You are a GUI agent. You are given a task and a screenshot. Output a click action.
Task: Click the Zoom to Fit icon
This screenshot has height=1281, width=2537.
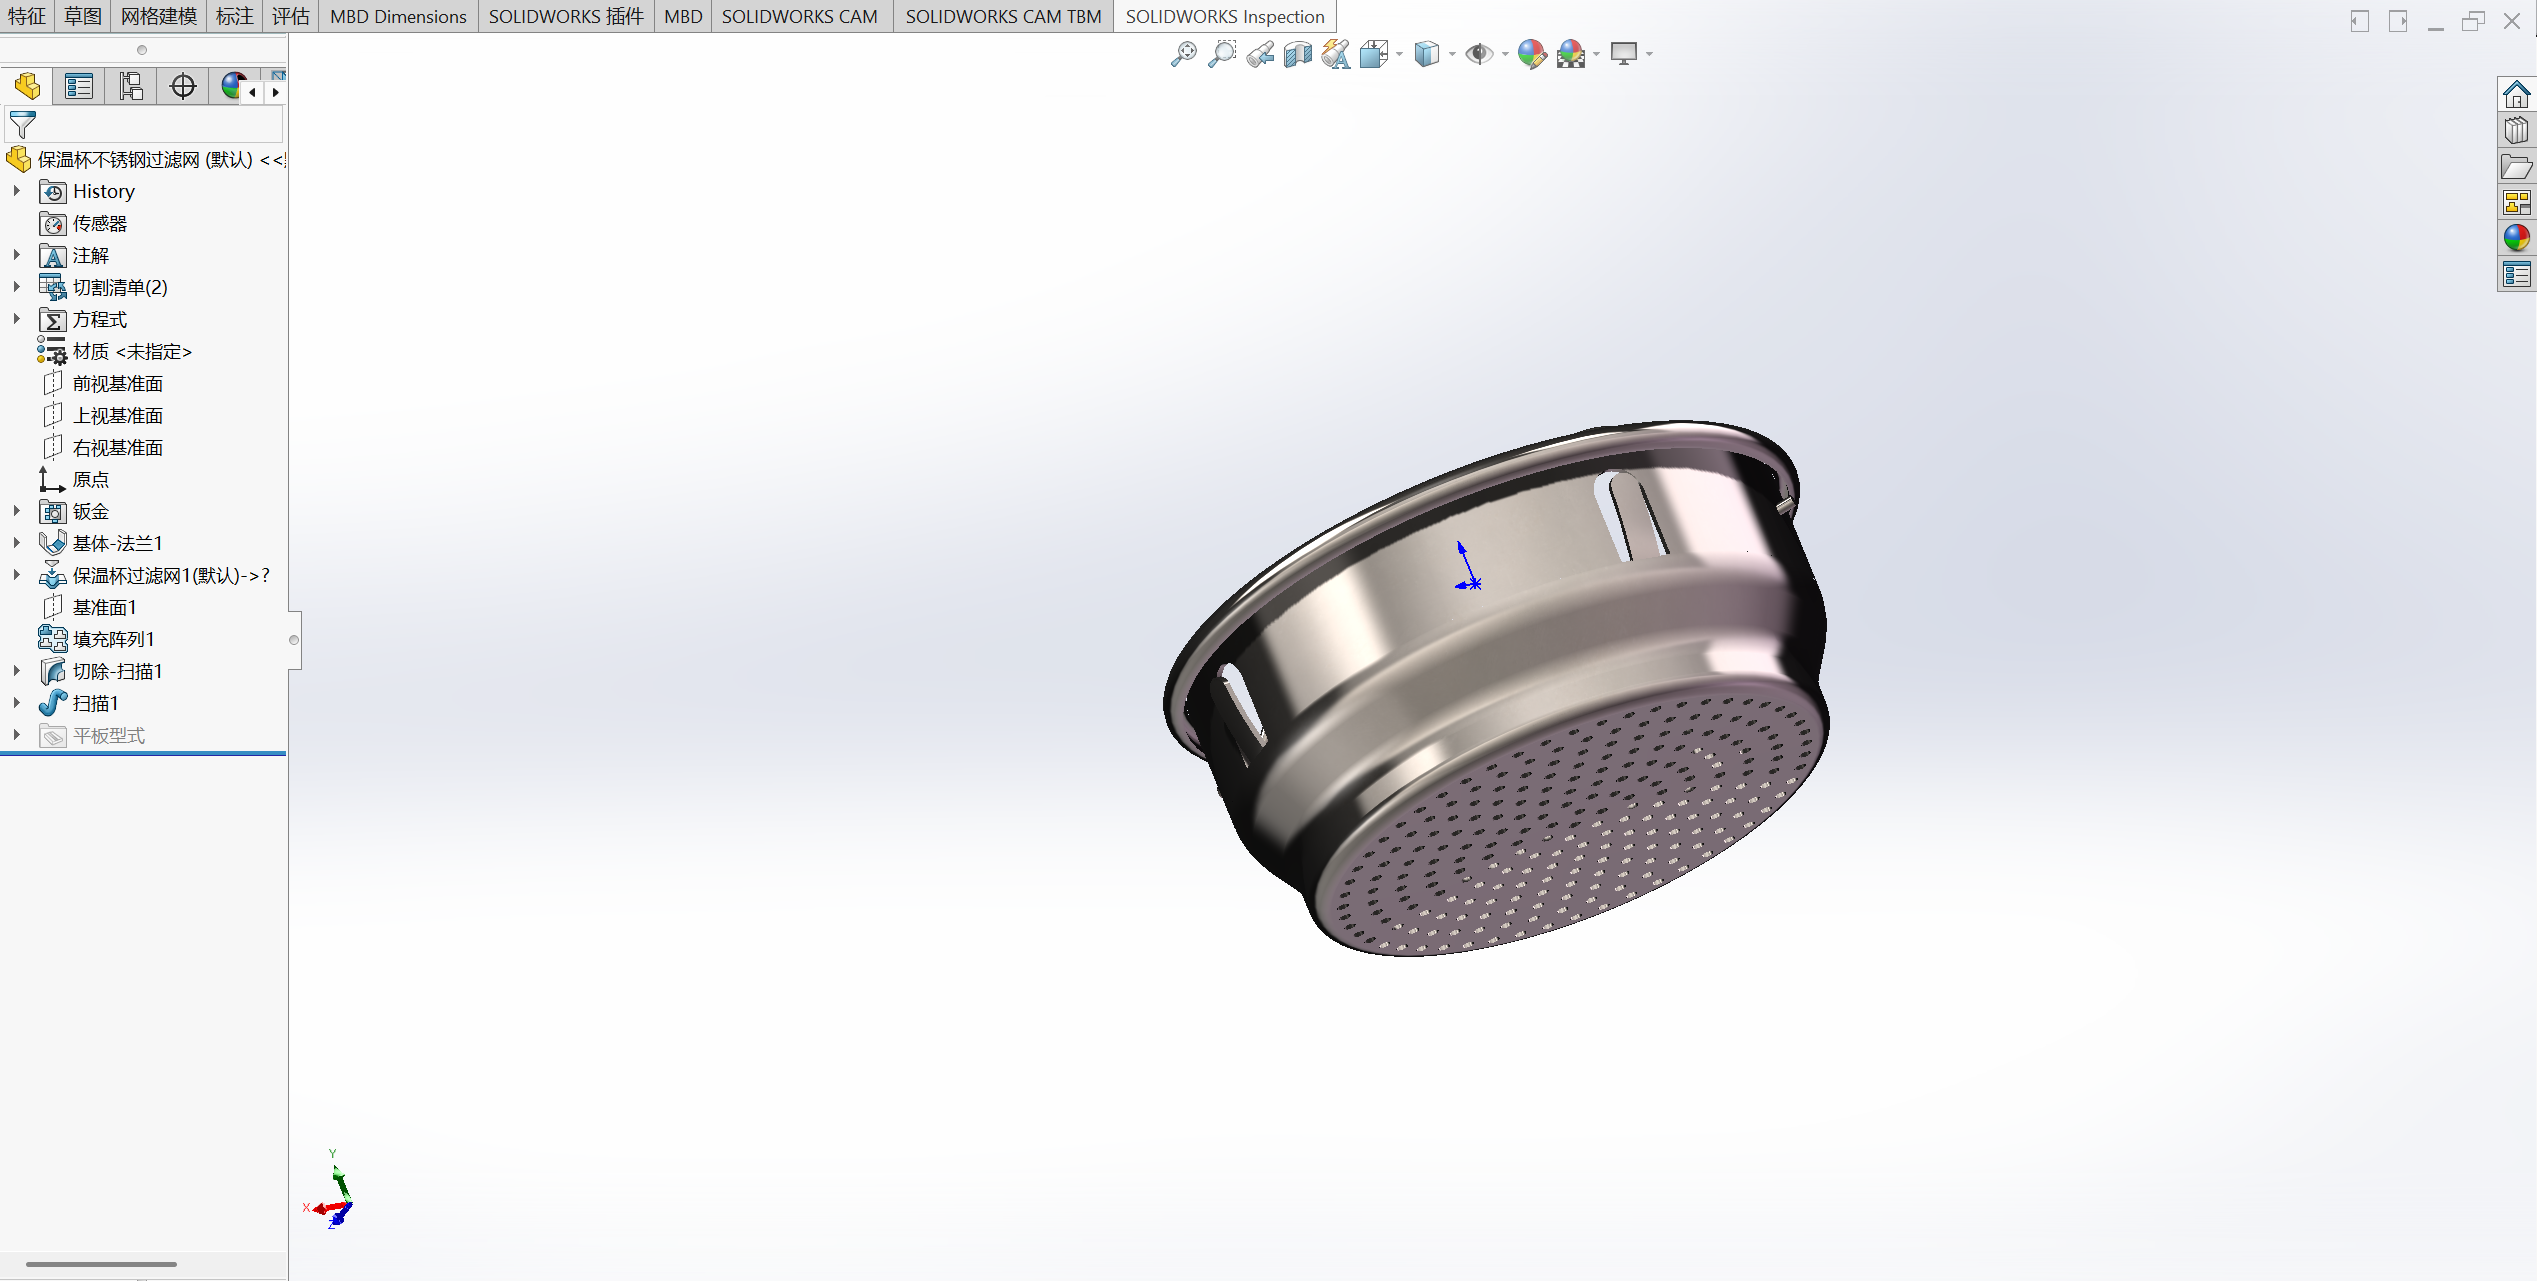(x=1183, y=54)
